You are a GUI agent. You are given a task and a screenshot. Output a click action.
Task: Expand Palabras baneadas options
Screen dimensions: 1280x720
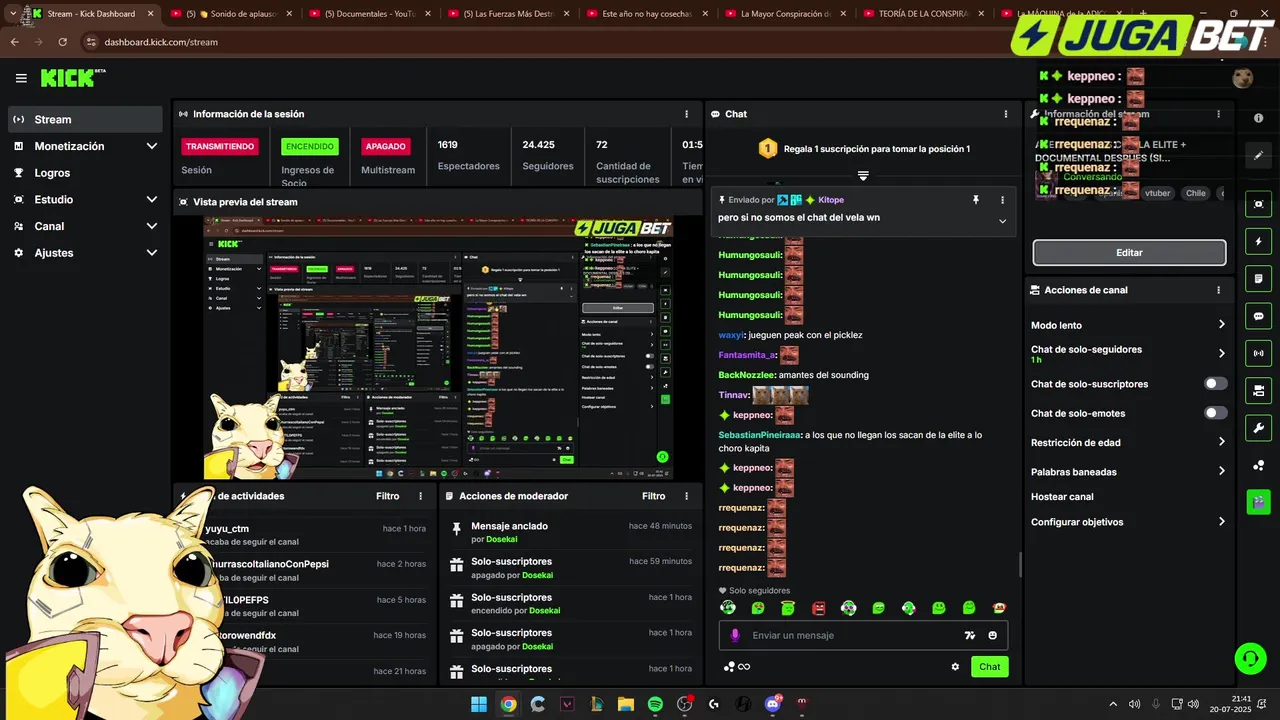pyautogui.click(x=1221, y=471)
